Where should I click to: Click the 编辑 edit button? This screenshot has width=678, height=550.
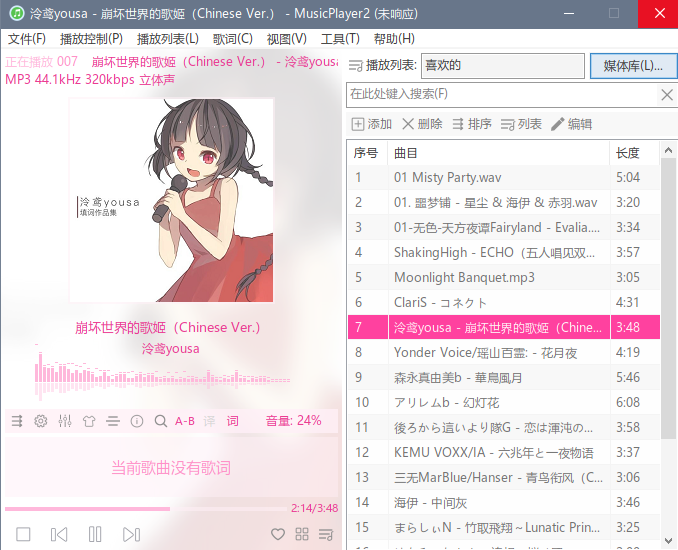click(x=572, y=124)
